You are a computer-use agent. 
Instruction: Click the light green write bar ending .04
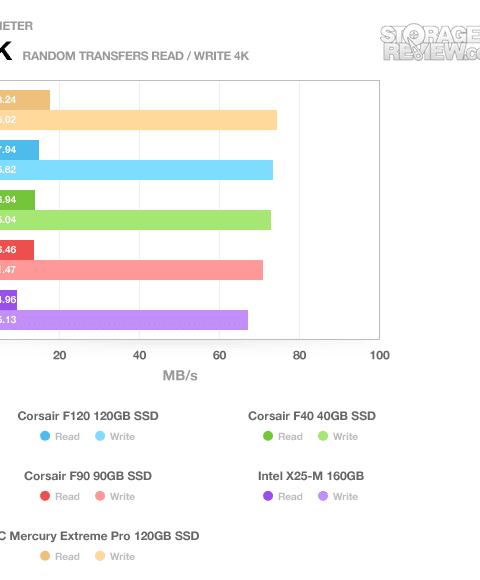(x=135, y=220)
